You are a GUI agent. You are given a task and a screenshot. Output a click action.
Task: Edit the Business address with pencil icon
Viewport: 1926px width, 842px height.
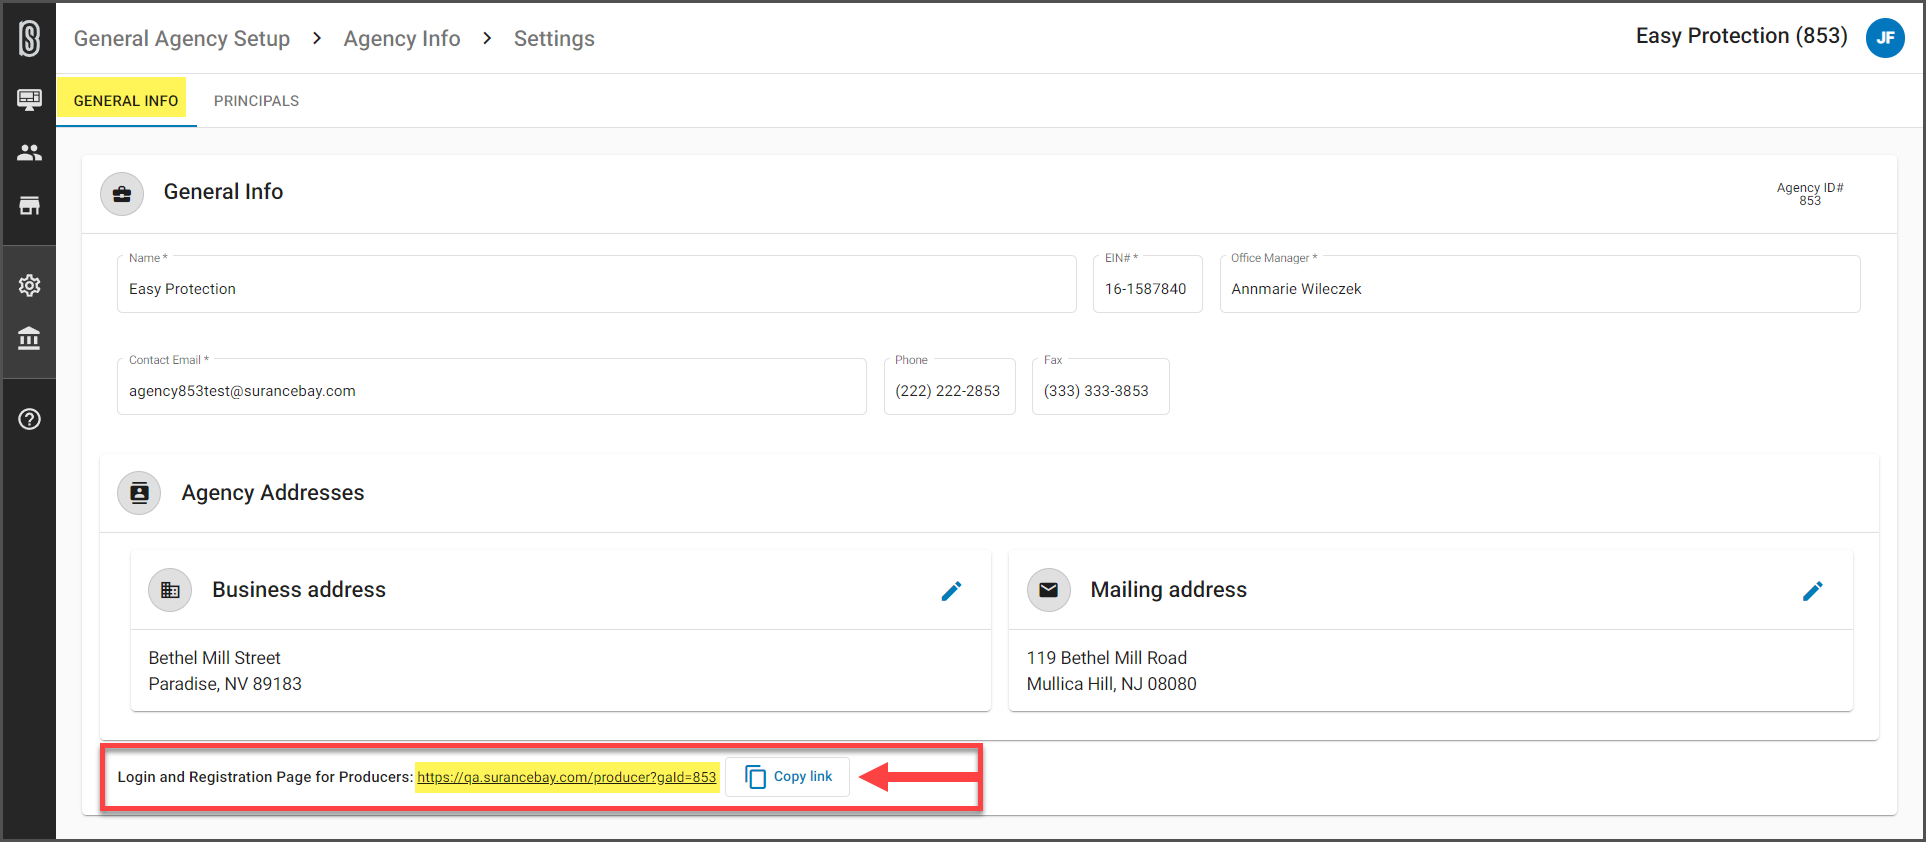(951, 591)
